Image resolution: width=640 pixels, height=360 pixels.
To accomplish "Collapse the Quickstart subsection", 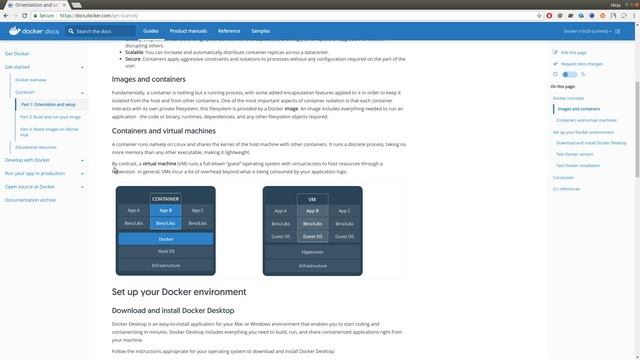I will [x=82, y=93].
